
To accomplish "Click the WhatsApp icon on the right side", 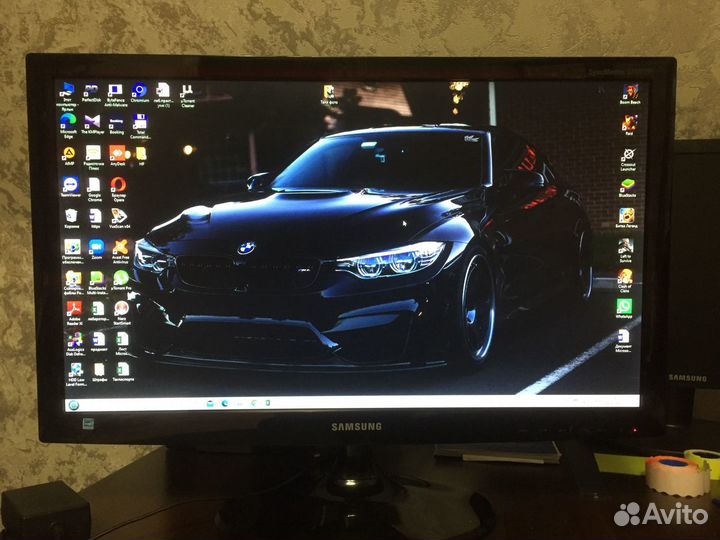I will (624, 306).
